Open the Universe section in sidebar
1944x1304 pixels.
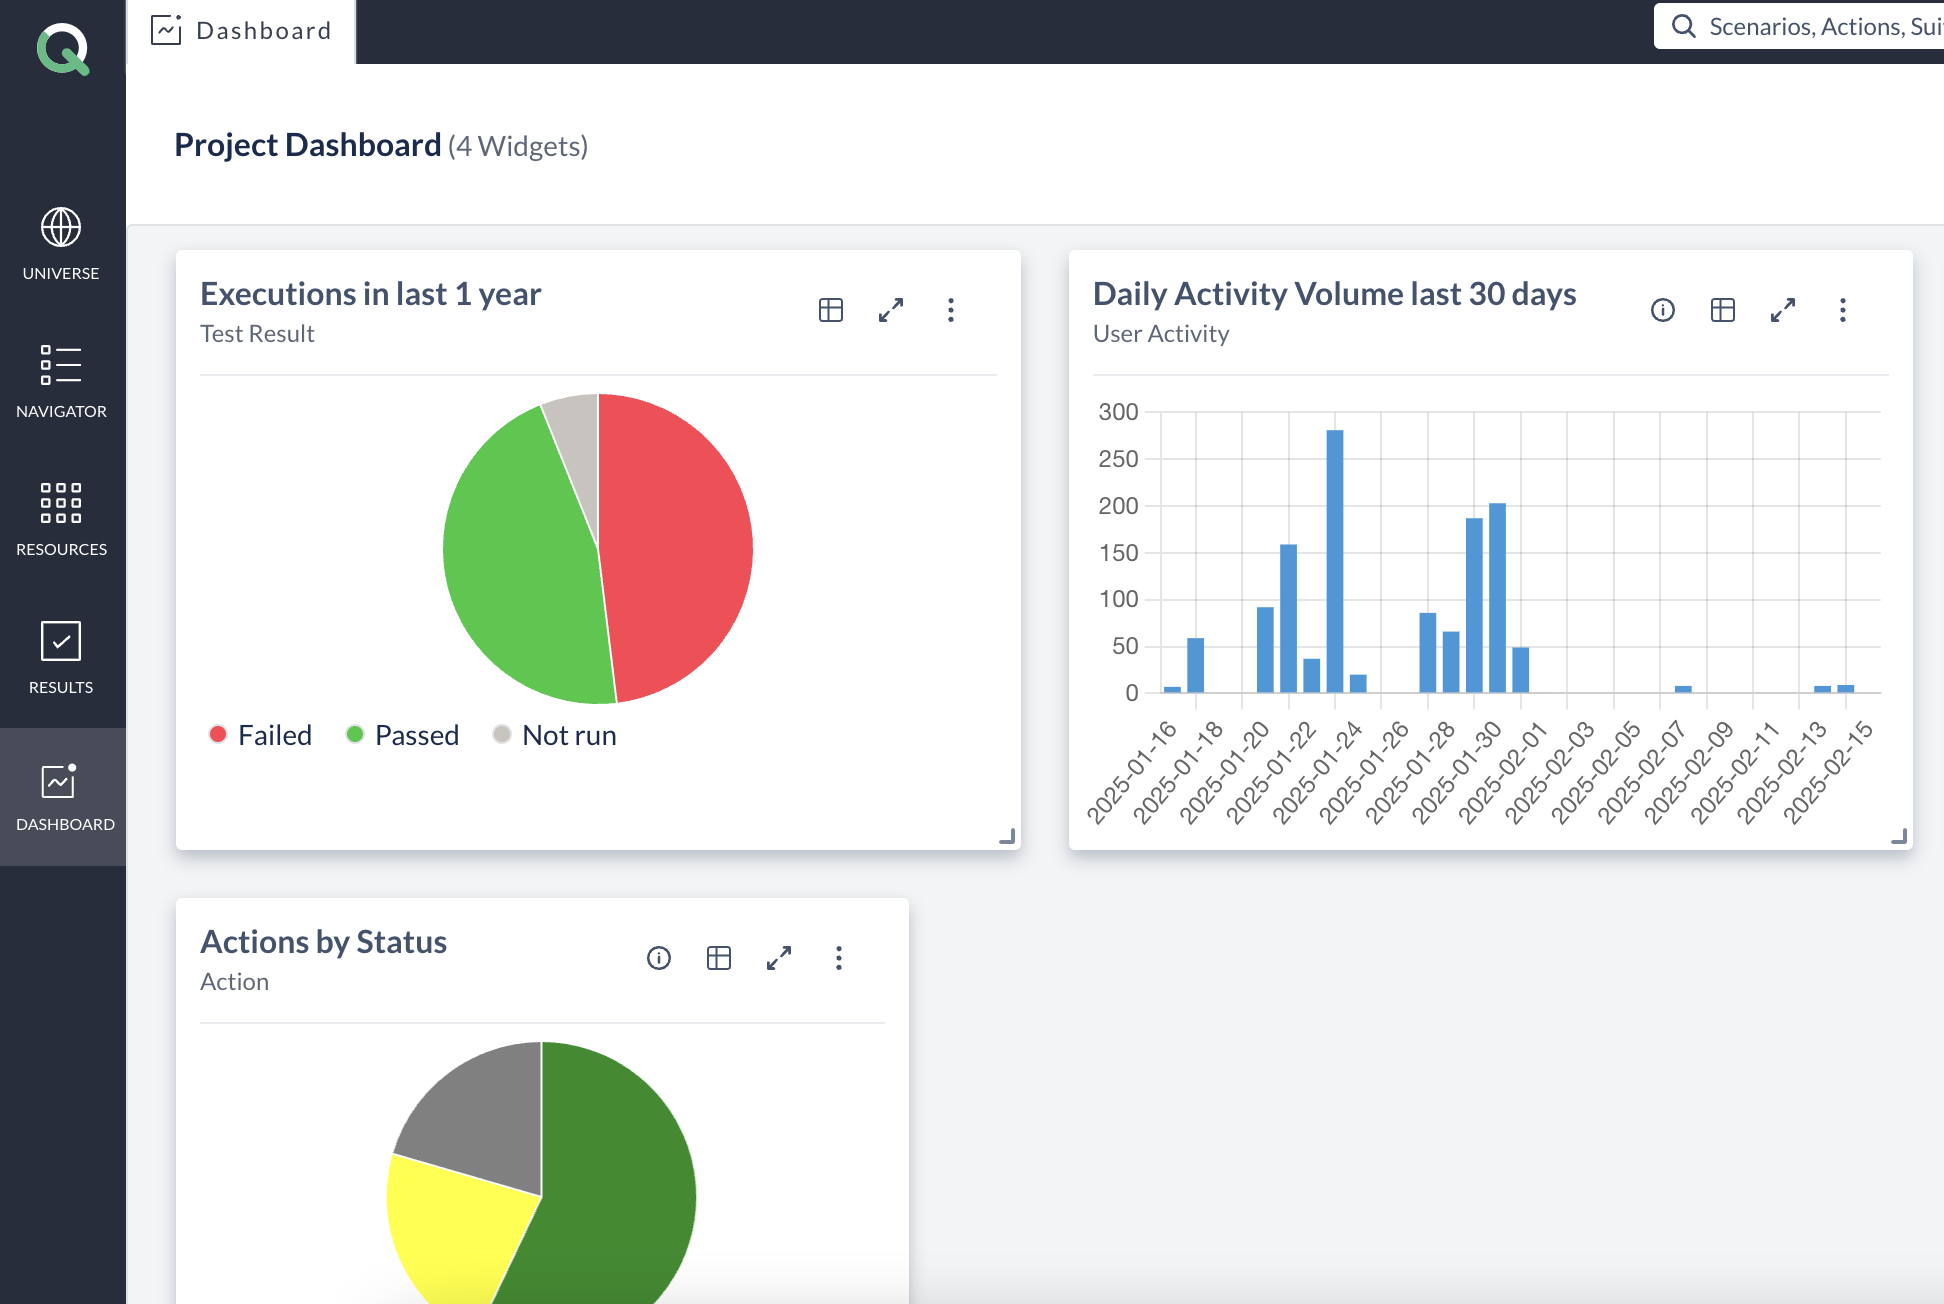pyautogui.click(x=61, y=242)
